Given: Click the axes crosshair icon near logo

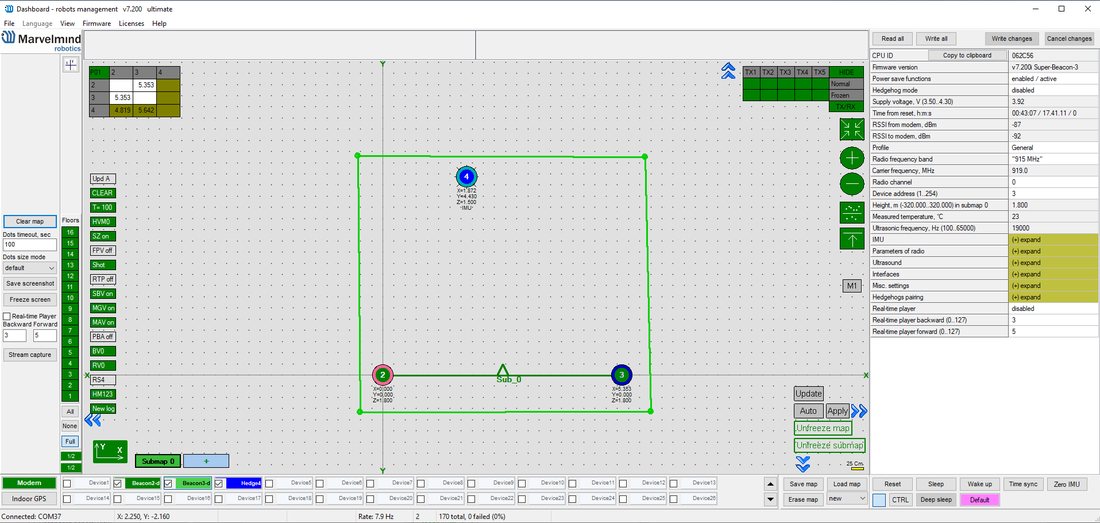Looking at the screenshot, I should coord(71,65).
